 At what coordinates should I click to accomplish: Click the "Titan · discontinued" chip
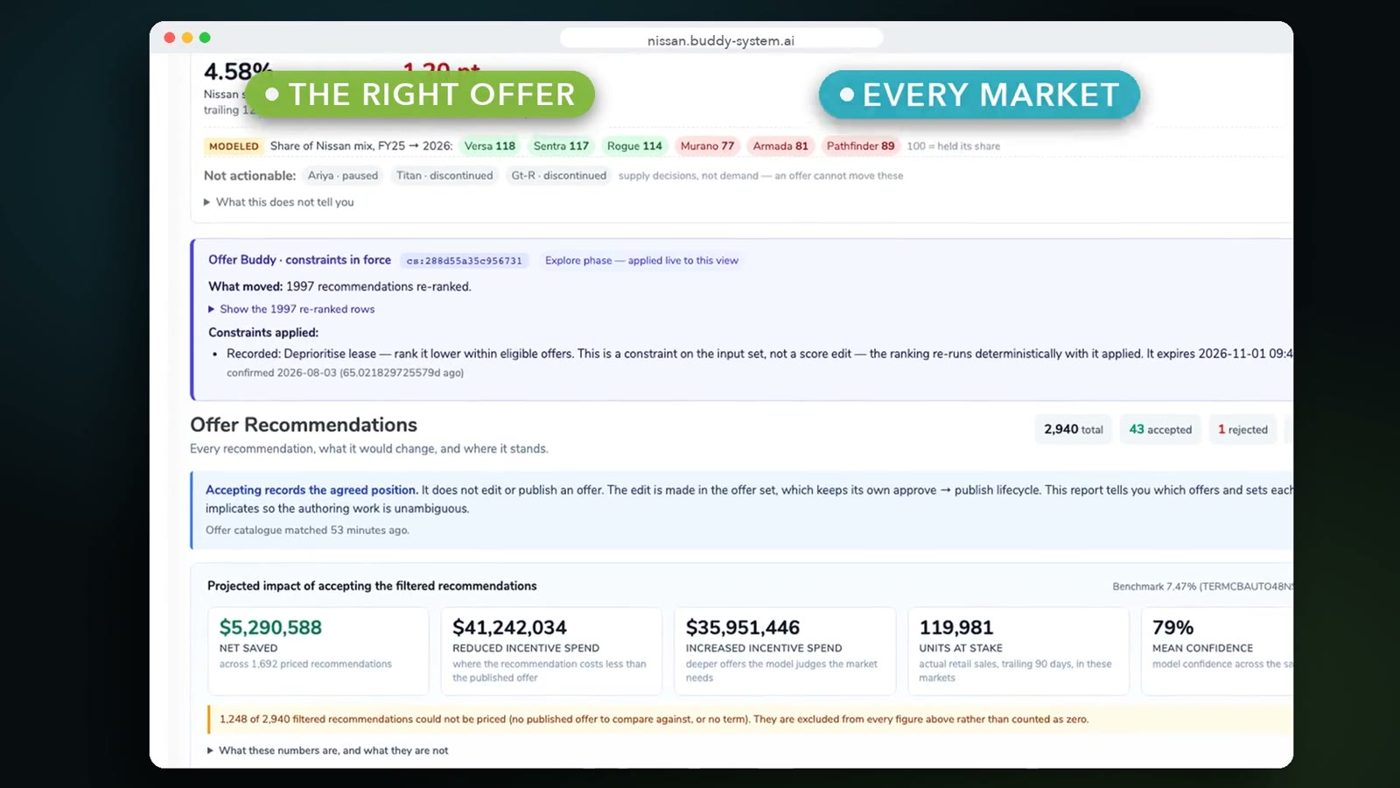tap(444, 175)
